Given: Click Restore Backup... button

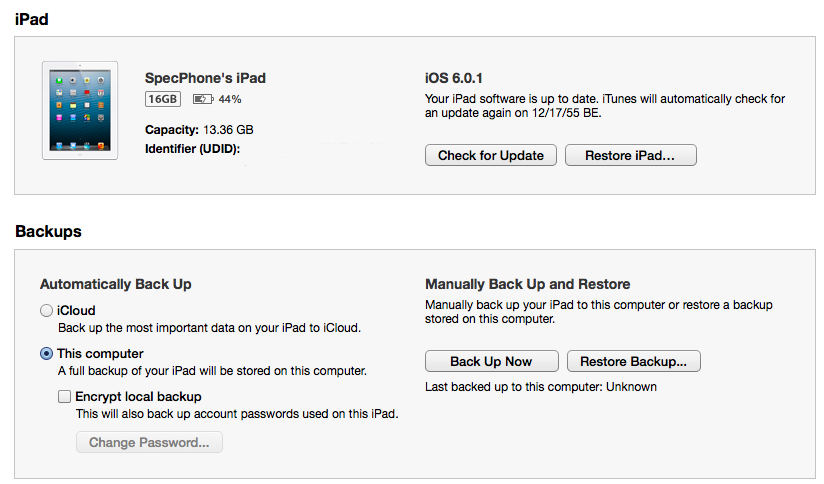Looking at the screenshot, I should (634, 362).
